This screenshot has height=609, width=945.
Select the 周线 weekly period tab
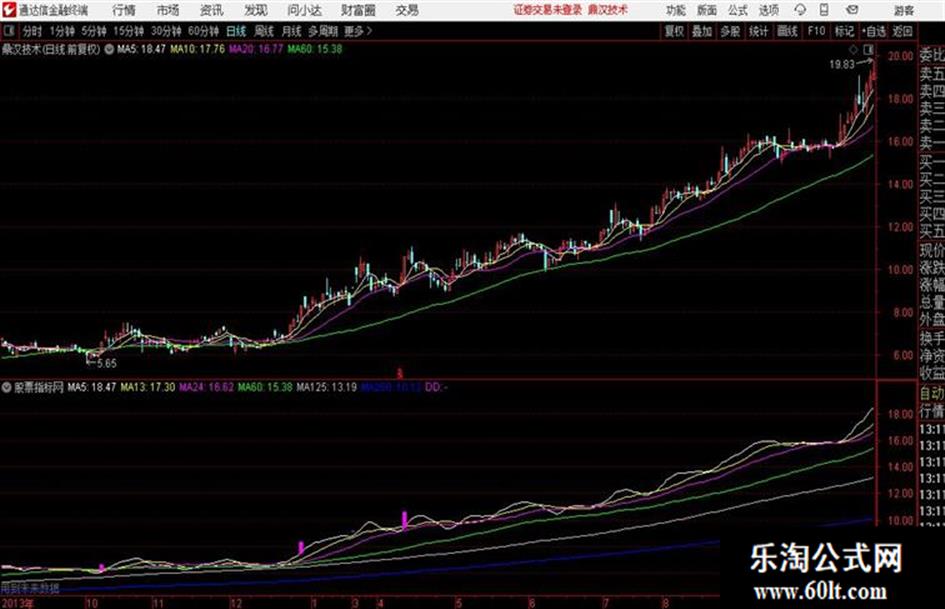(x=264, y=31)
